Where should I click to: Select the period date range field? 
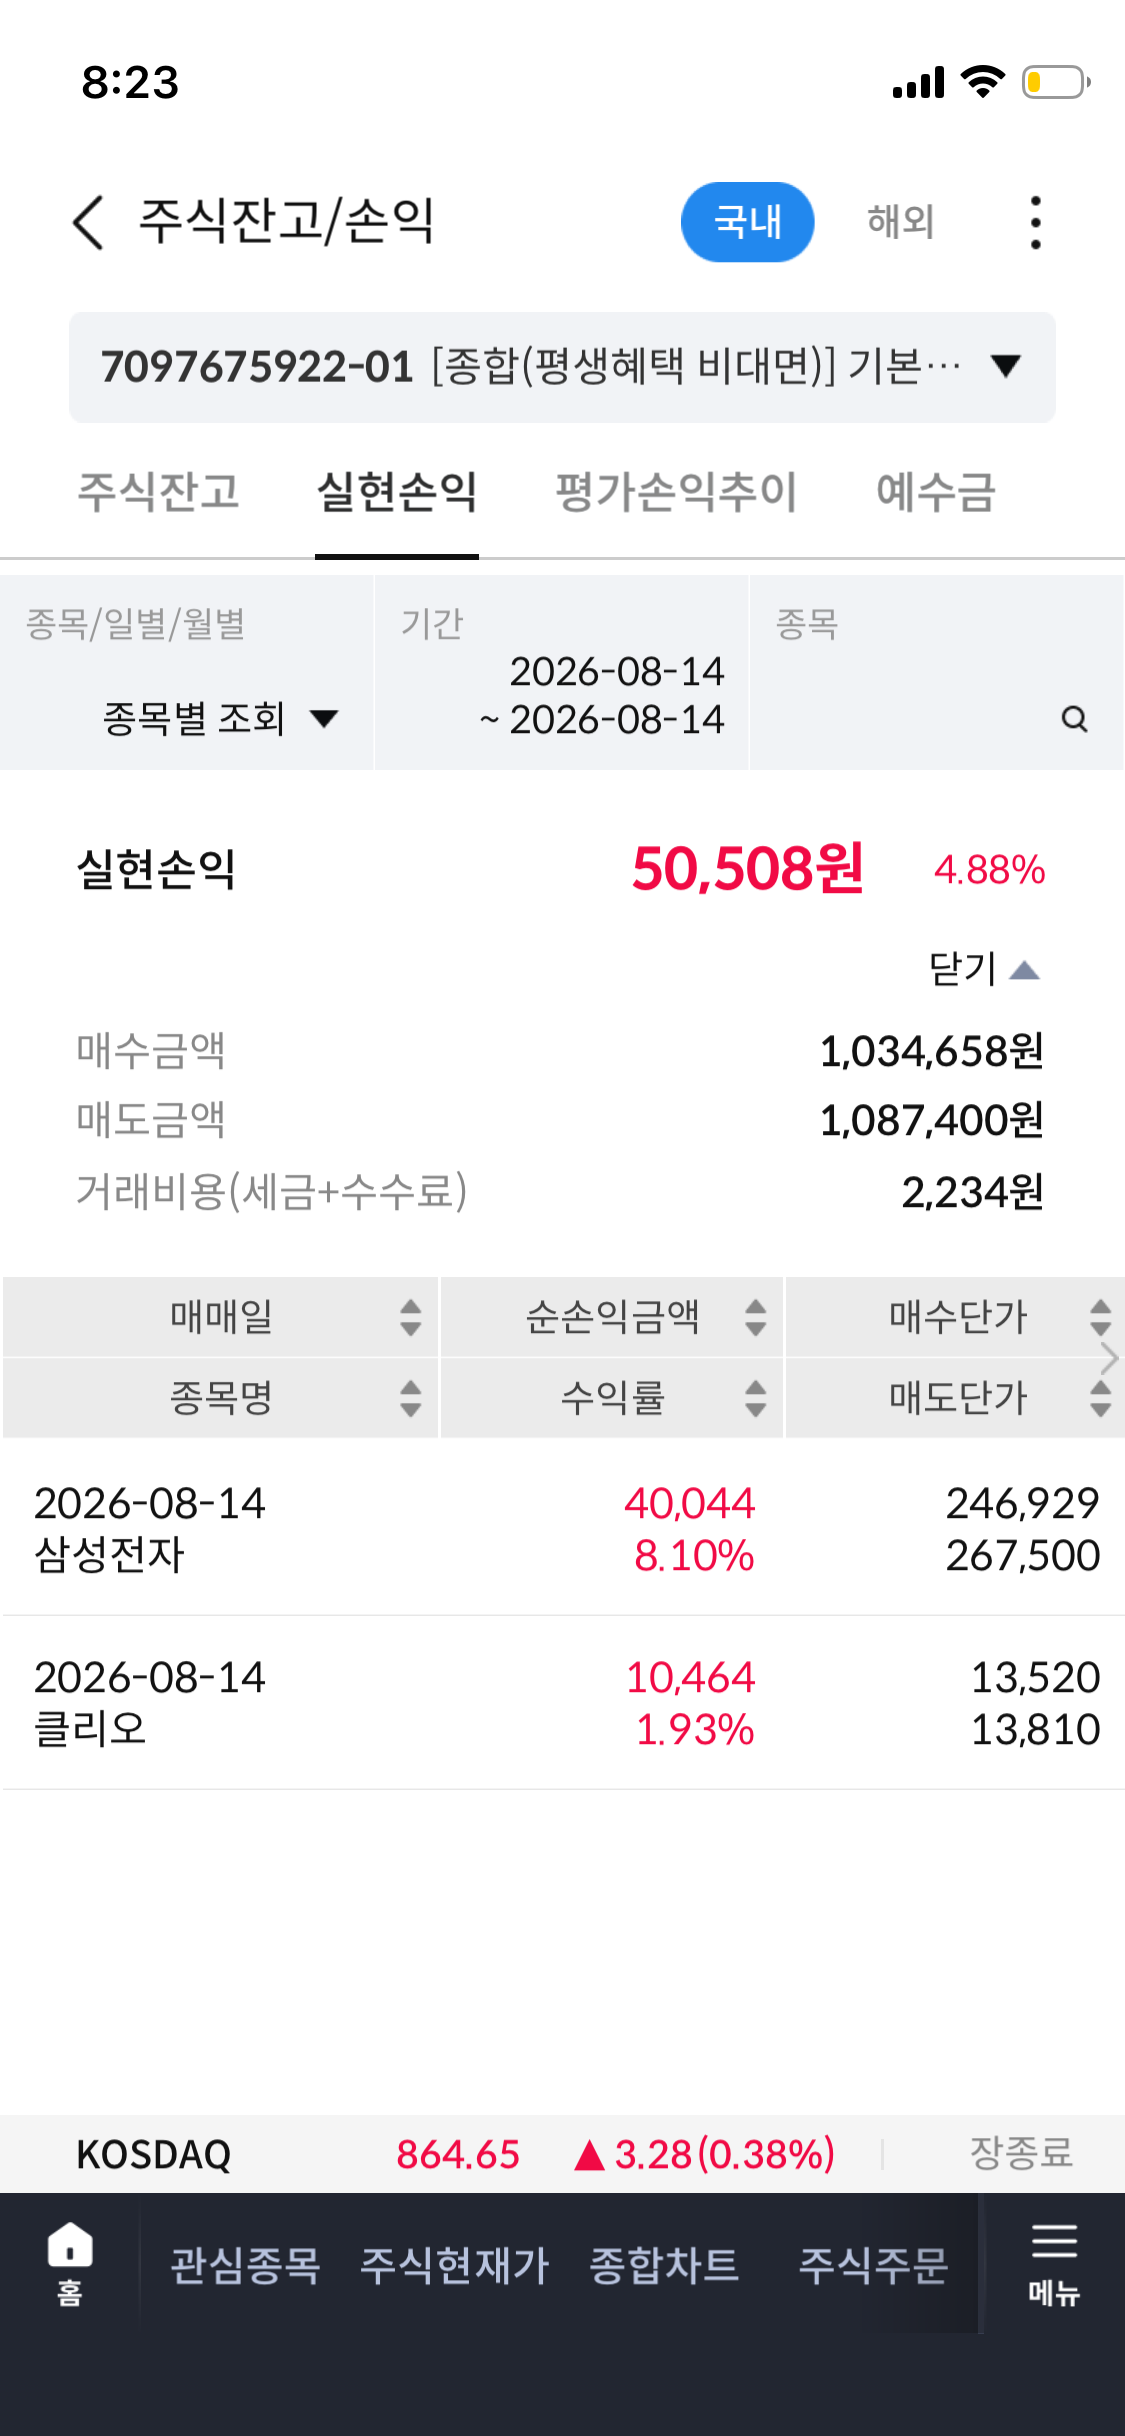[561, 672]
